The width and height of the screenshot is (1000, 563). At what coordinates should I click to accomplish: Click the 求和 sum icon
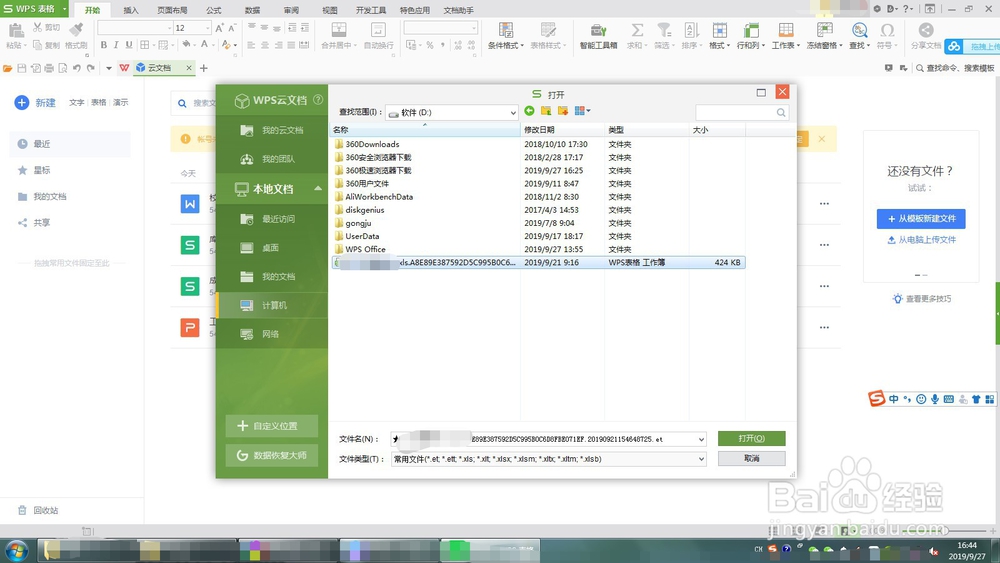pyautogui.click(x=636, y=36)
